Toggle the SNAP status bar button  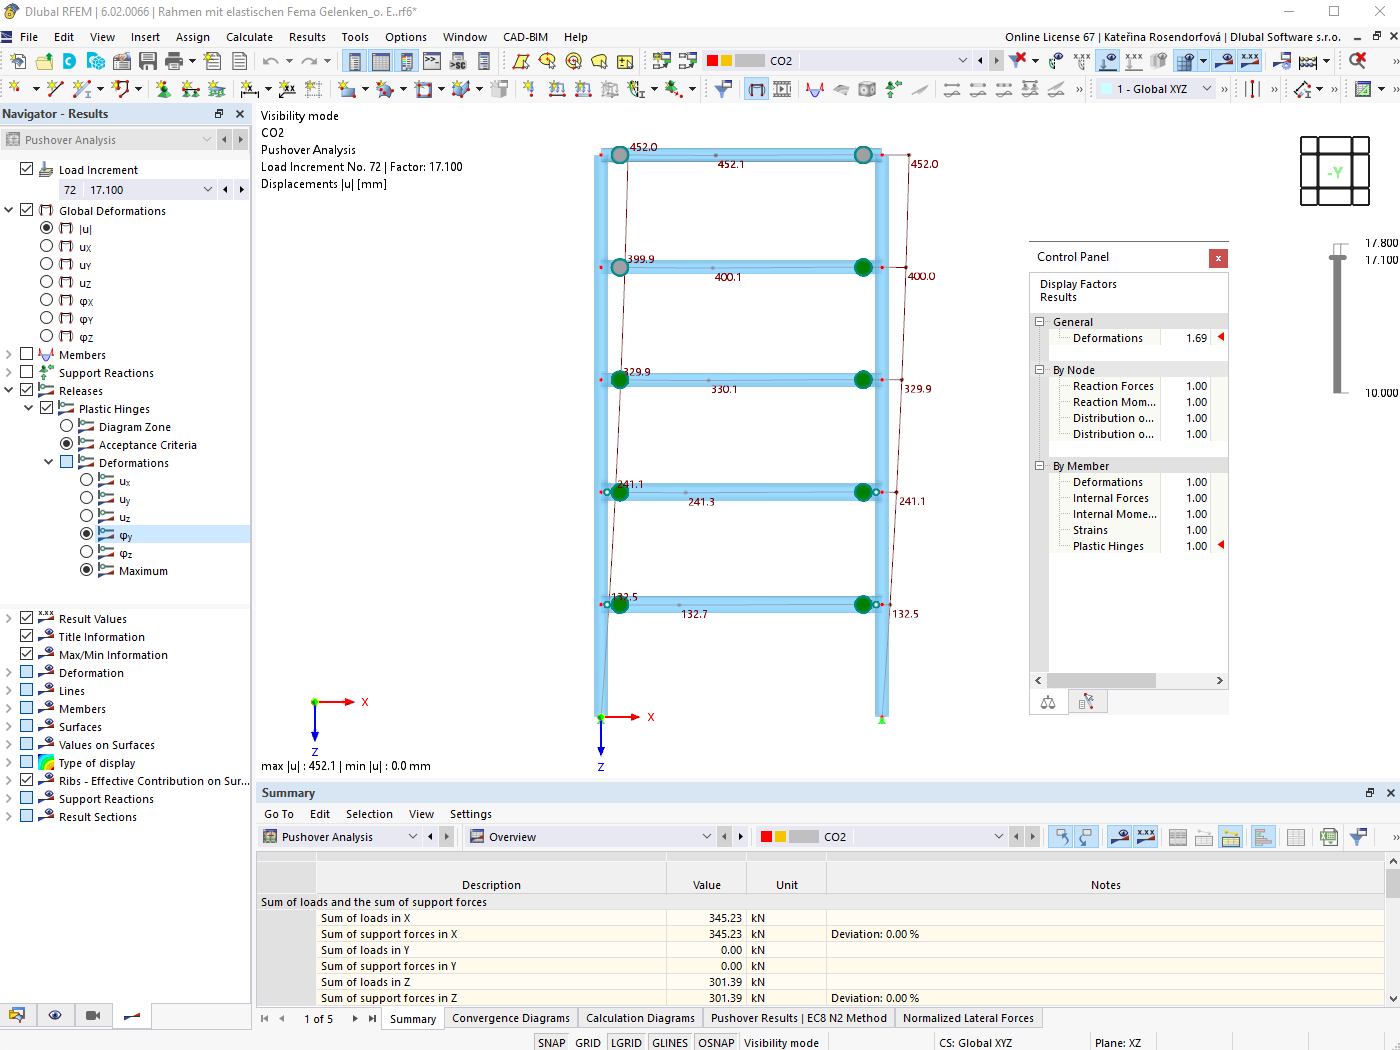tap(551, 1042)
